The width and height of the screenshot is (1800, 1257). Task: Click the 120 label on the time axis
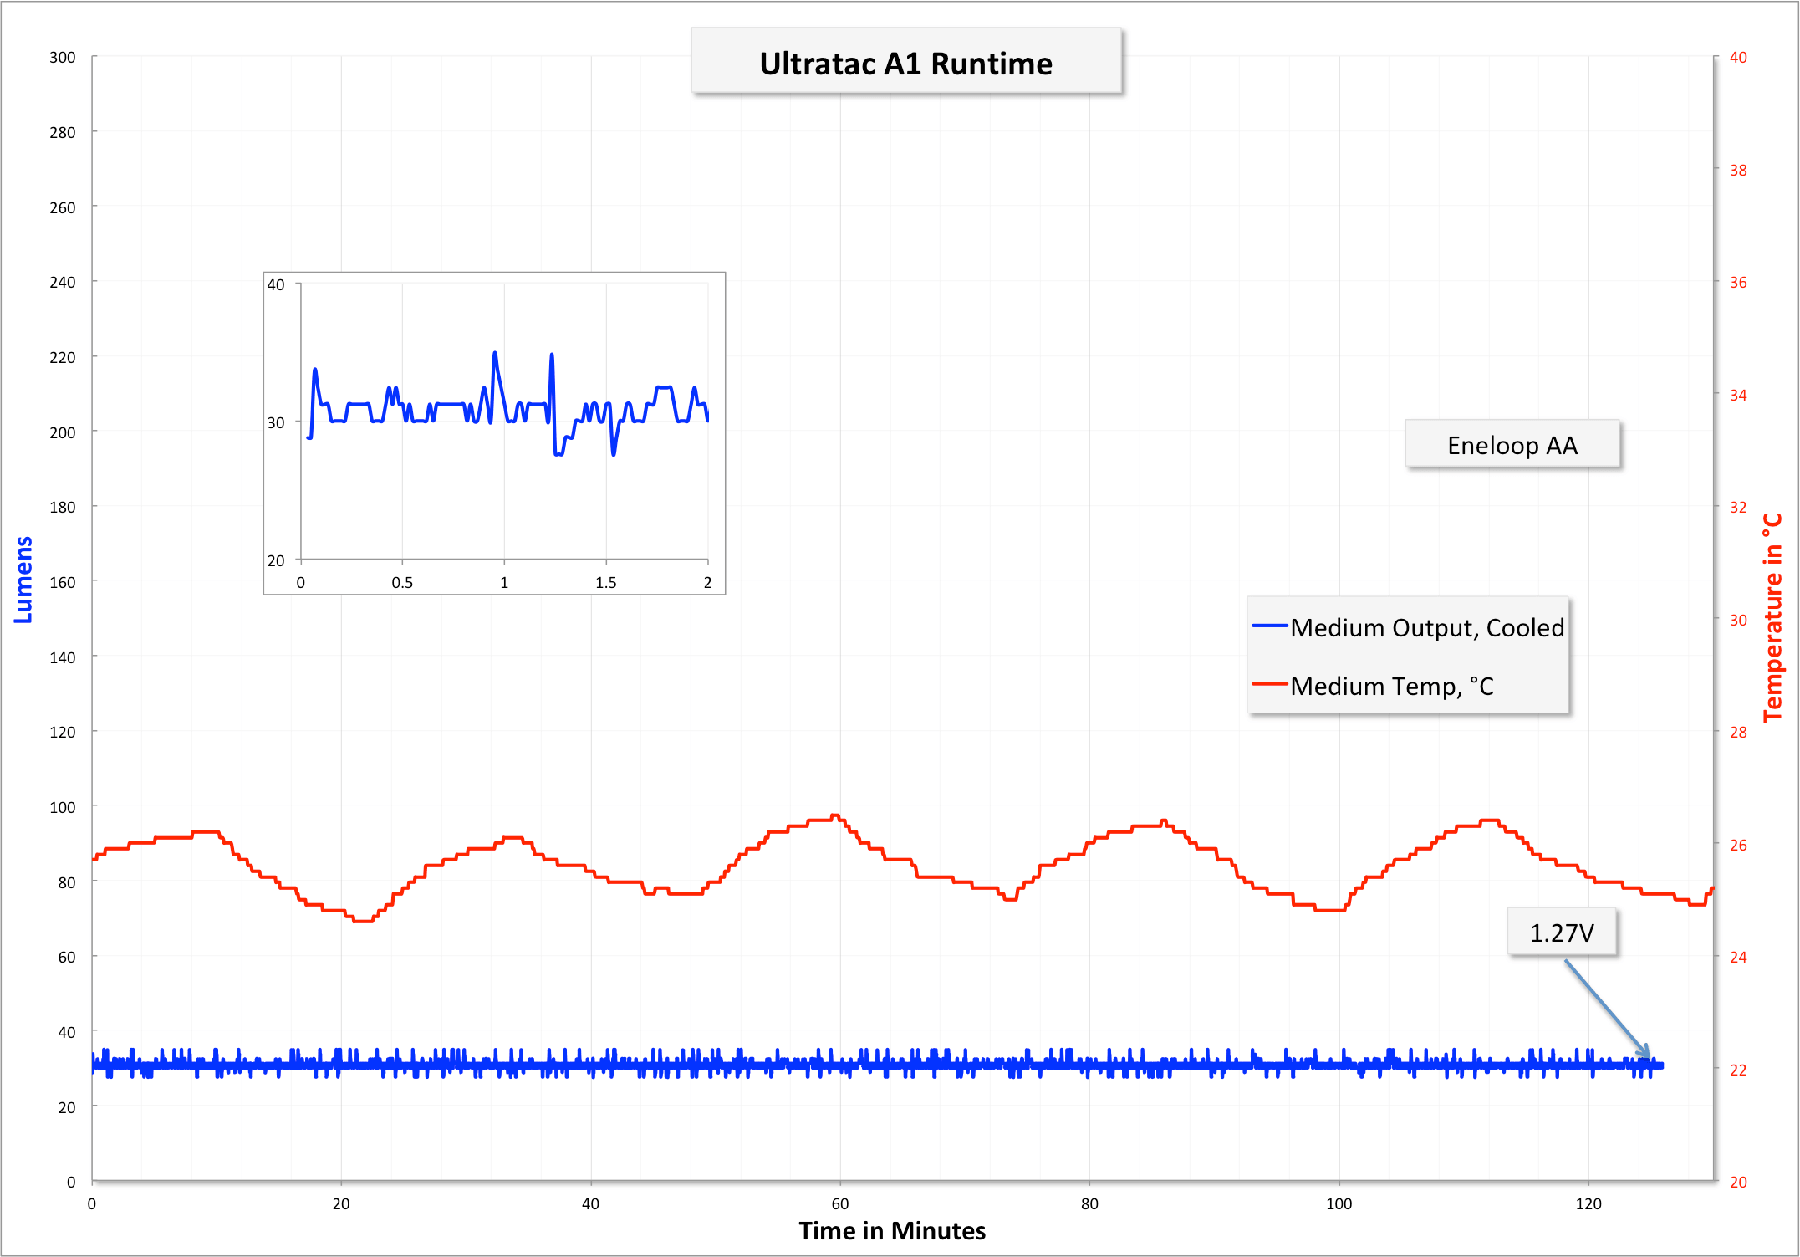tap(1588, 1203)
